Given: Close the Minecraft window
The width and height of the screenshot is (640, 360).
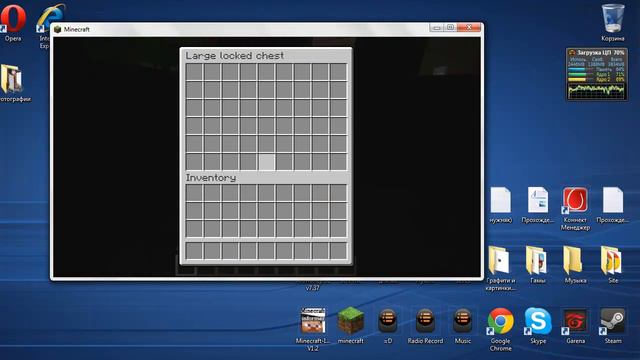Looking at the screenshot, I should [469, 27].
